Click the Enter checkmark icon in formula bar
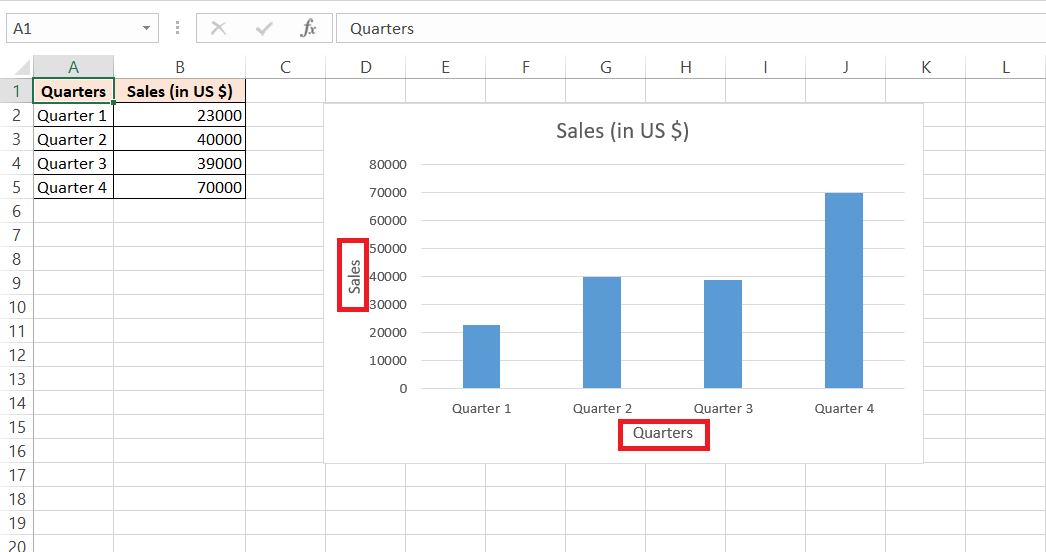 264,28
